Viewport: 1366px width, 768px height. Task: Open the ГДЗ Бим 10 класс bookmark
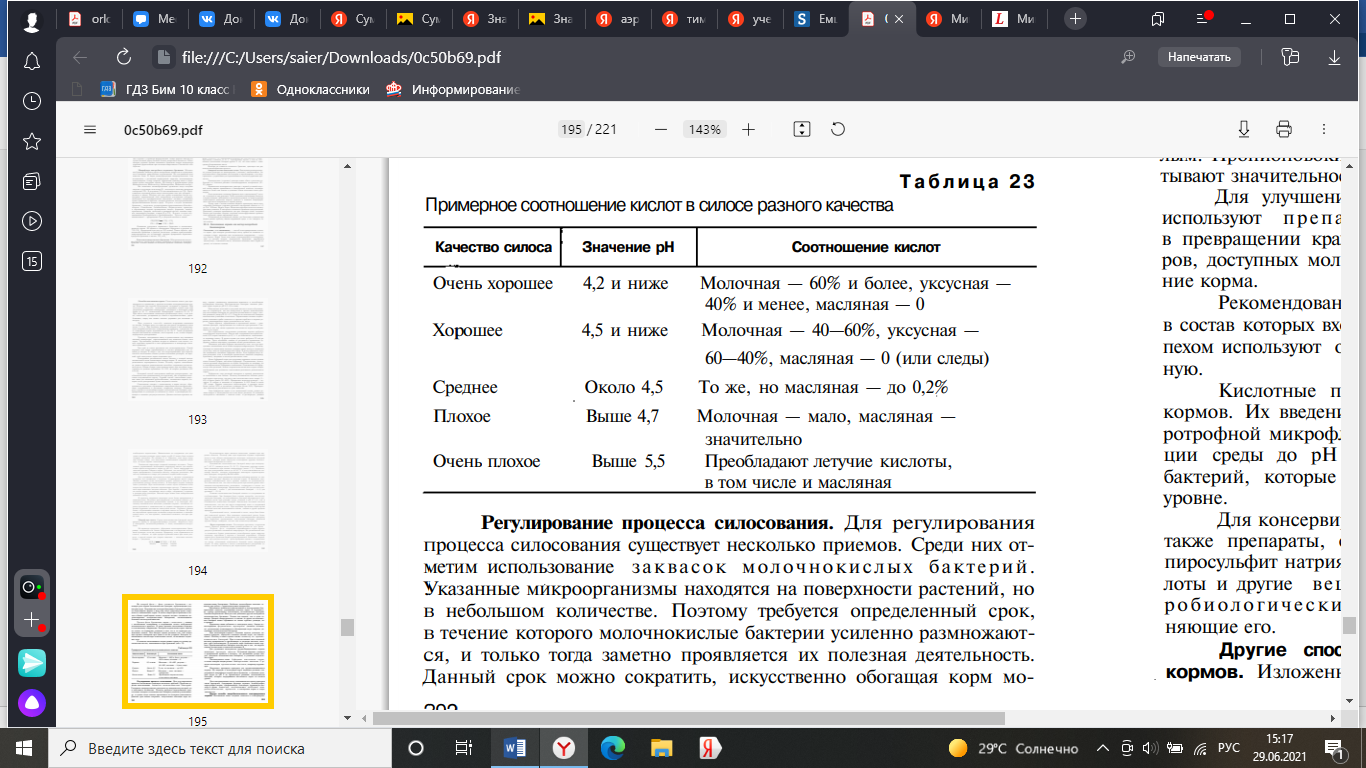click(166, 89)
